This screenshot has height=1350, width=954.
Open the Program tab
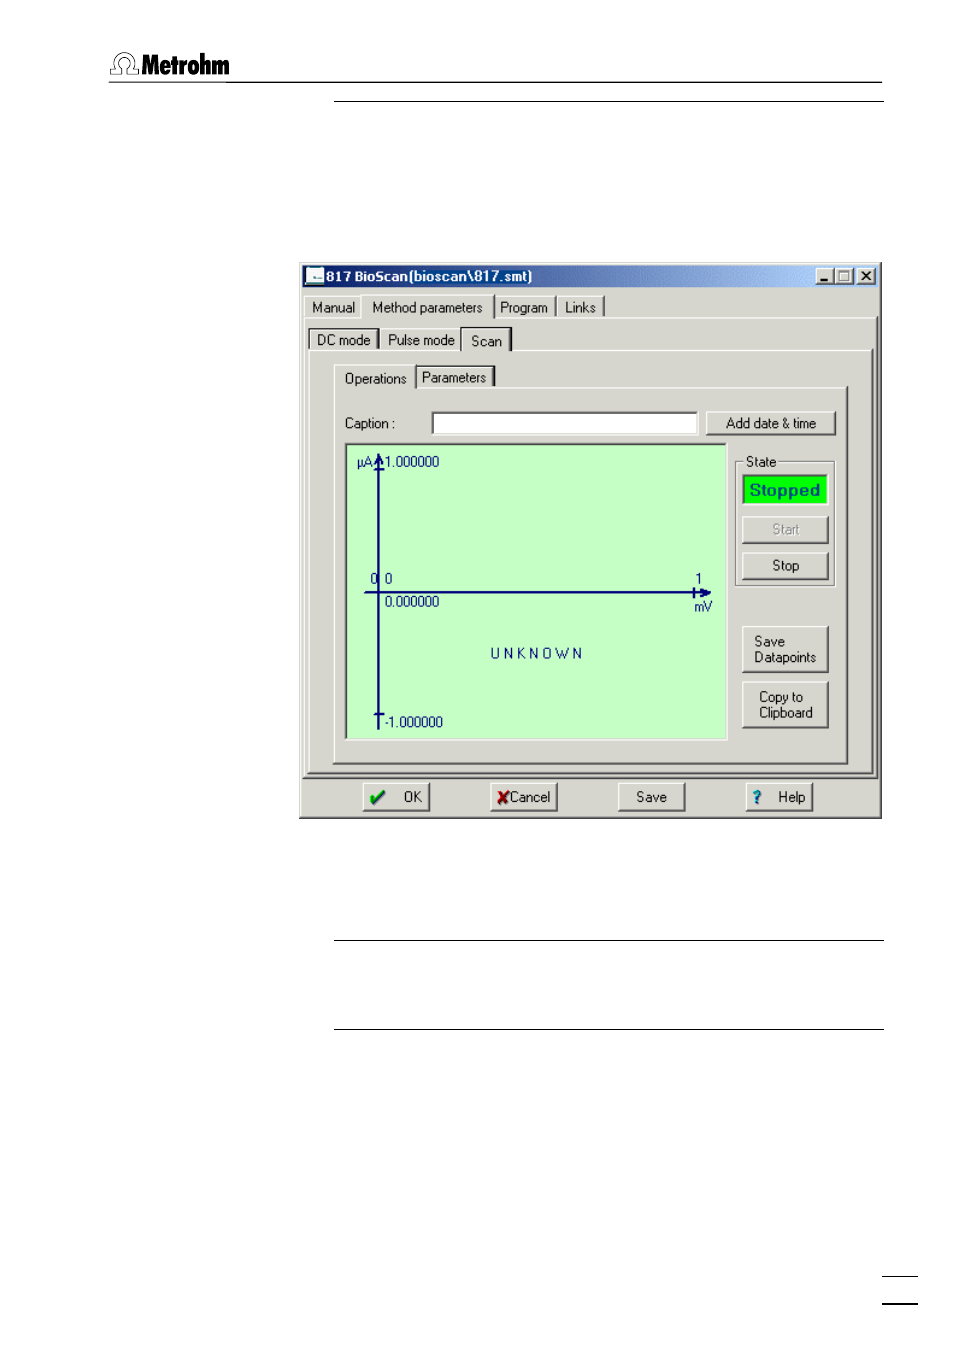pyautogui.click(x=524, y=308)
